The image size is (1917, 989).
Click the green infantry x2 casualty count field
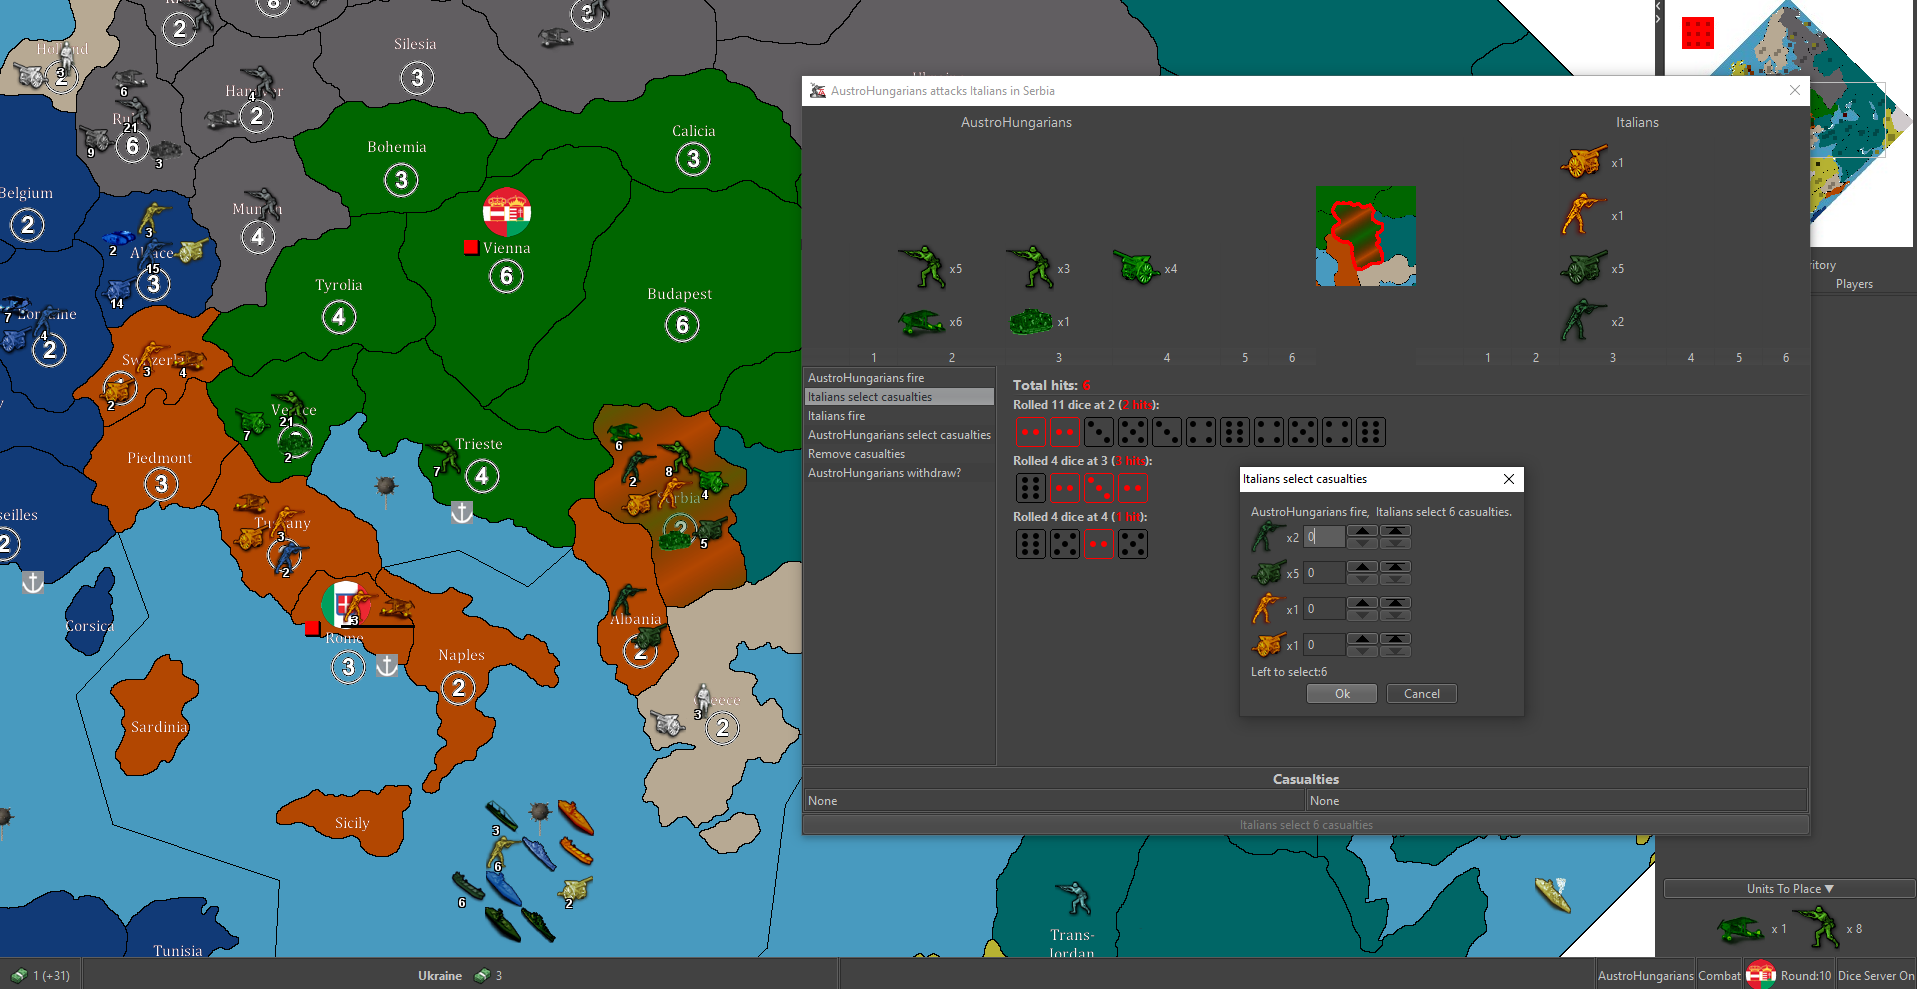tap(1324, 537)
